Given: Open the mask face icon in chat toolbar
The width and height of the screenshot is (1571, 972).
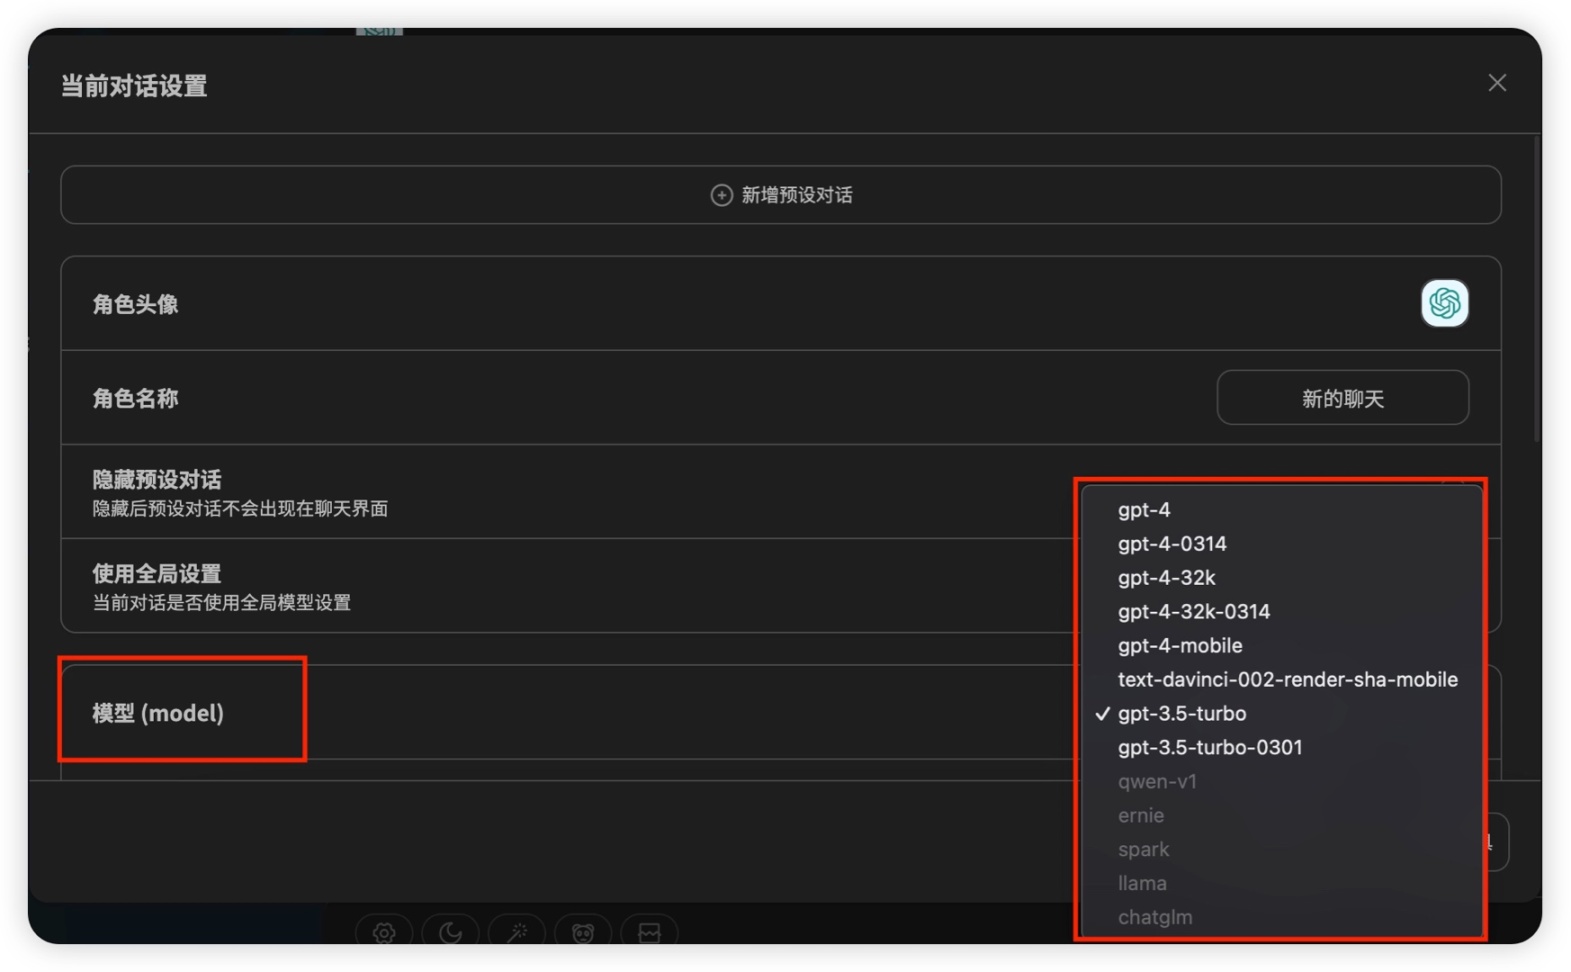Looking at the screenshot, I should pos(583,932).
